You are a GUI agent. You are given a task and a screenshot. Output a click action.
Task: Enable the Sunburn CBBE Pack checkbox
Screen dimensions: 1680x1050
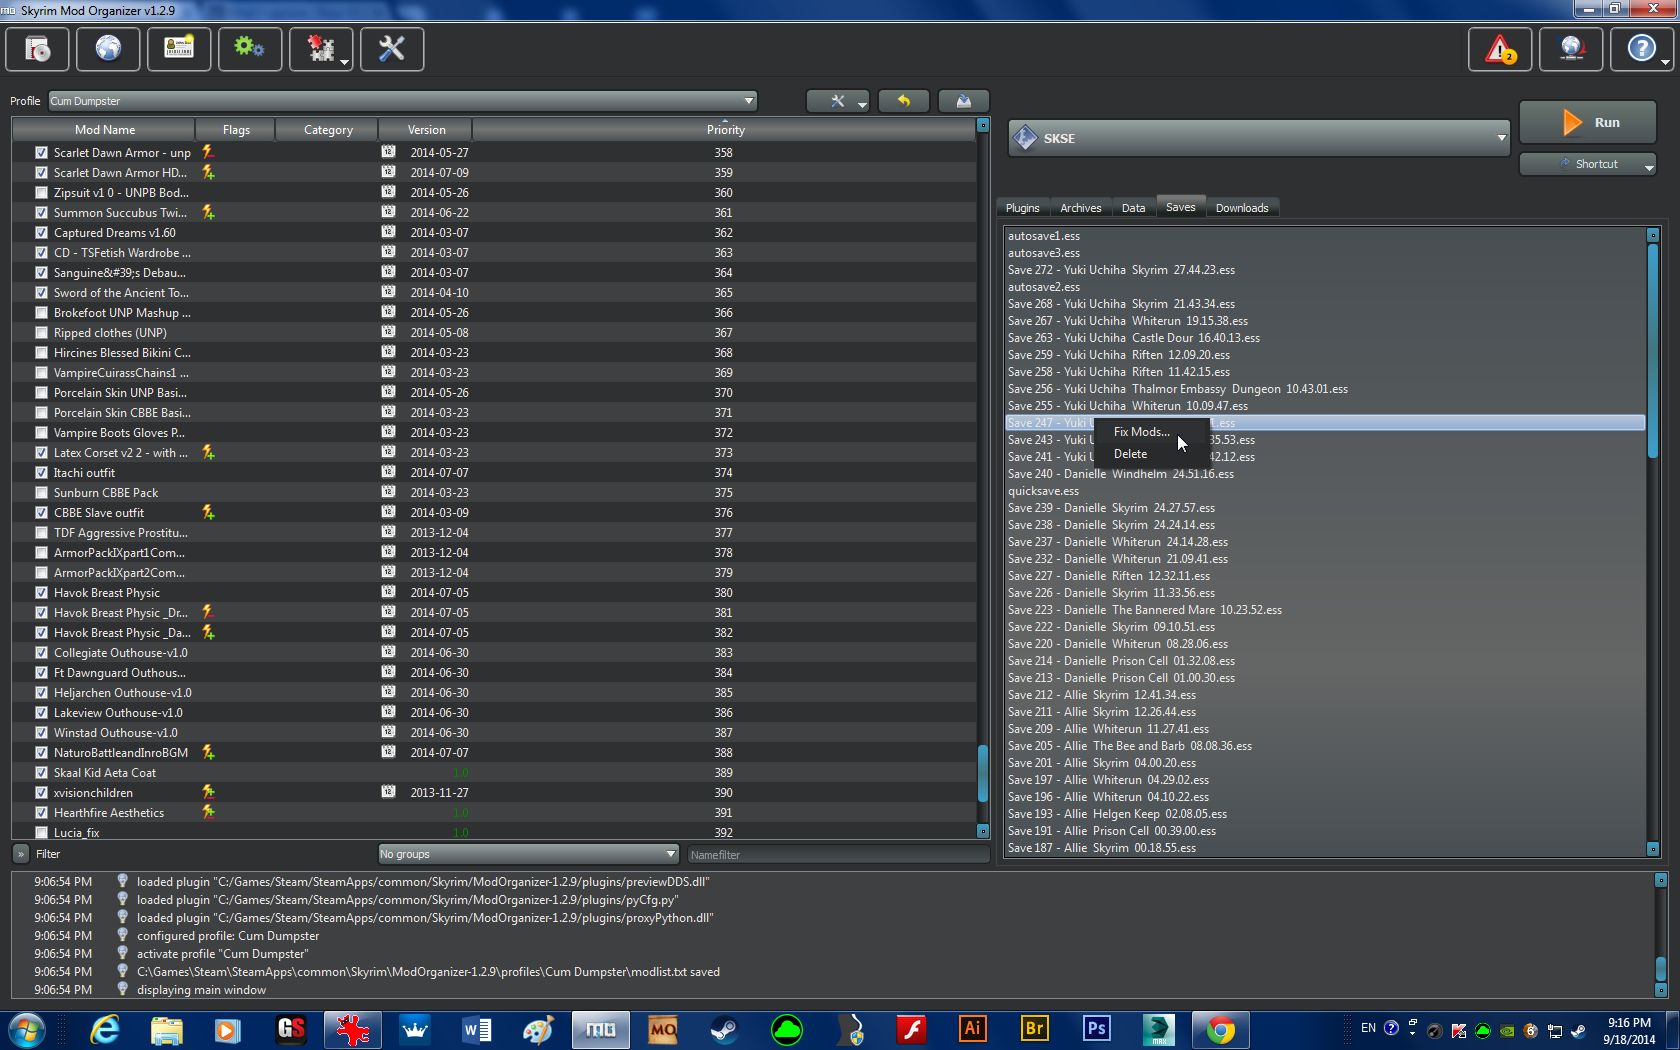click(41, 493)
